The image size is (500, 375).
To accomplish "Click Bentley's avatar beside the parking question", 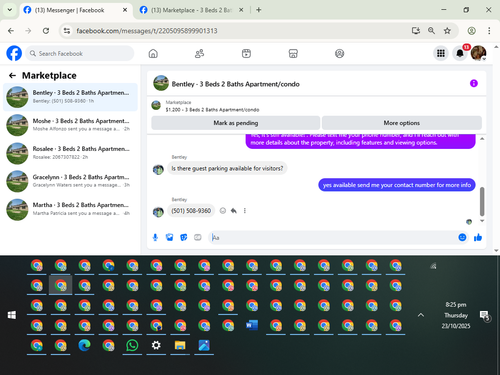I will [158, 169].
